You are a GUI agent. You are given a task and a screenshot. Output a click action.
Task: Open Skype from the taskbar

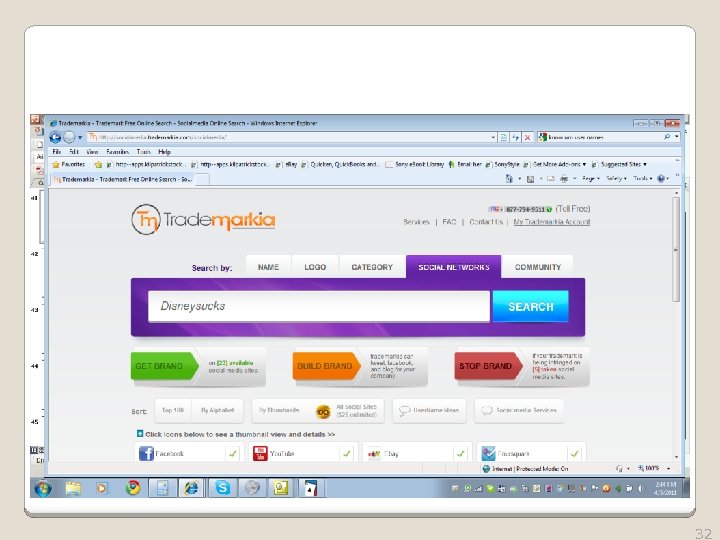pos(222,488)
